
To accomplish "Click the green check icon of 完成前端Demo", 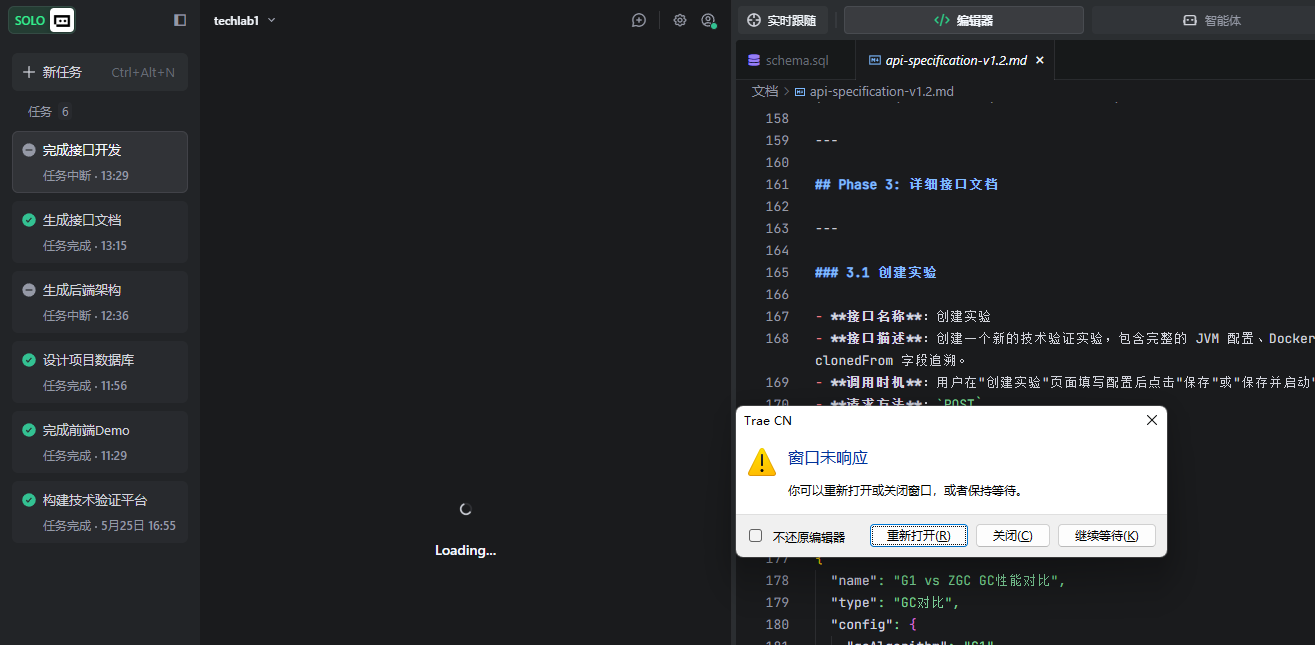I will click(29, 430).
